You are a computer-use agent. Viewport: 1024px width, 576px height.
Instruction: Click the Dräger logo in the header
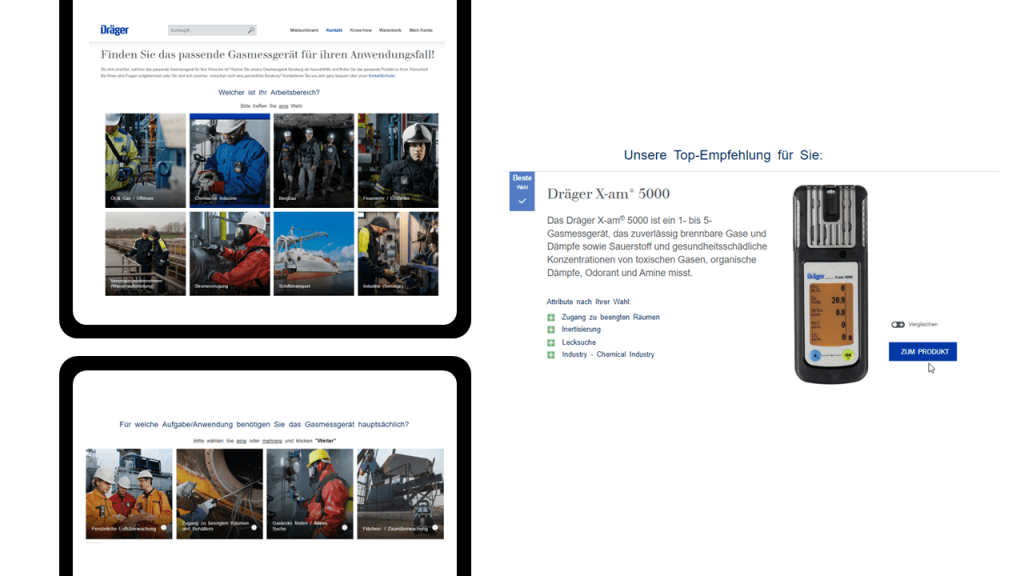coord(114,30)
